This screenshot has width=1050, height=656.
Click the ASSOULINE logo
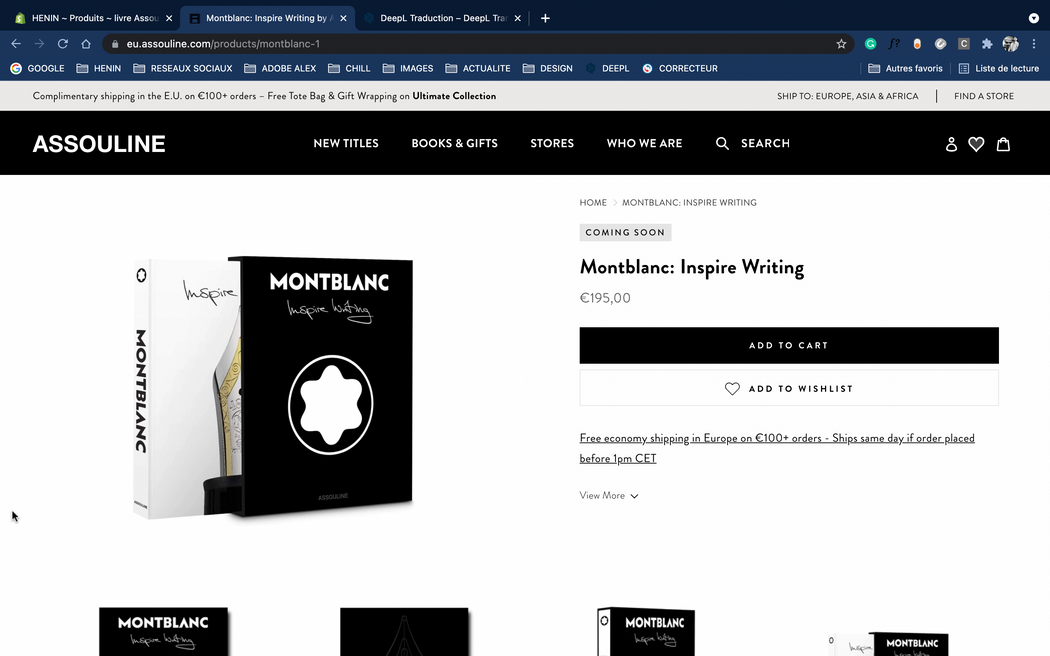pos(99,143)
